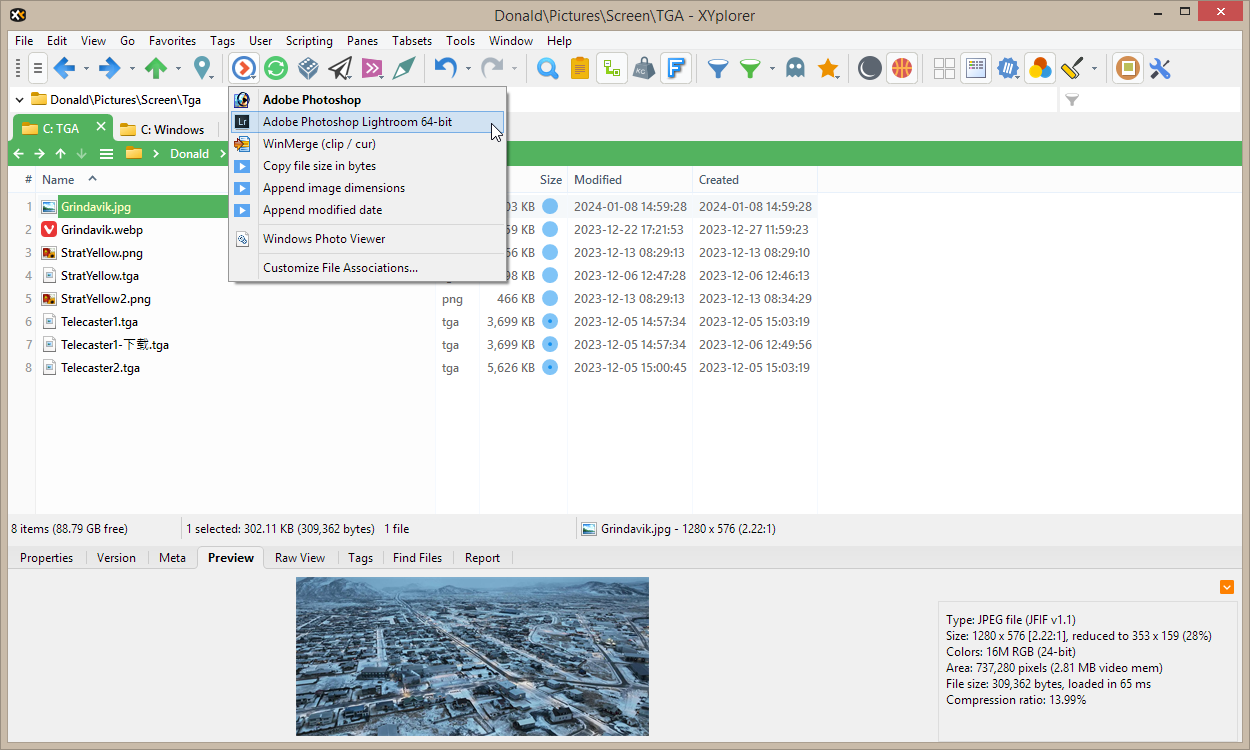Select Adobe Photoshop Lightroom 64-bit menu entry
The height and width of the screenshot is (750, 1250).
pyautogui.click(x=357, y=122)
